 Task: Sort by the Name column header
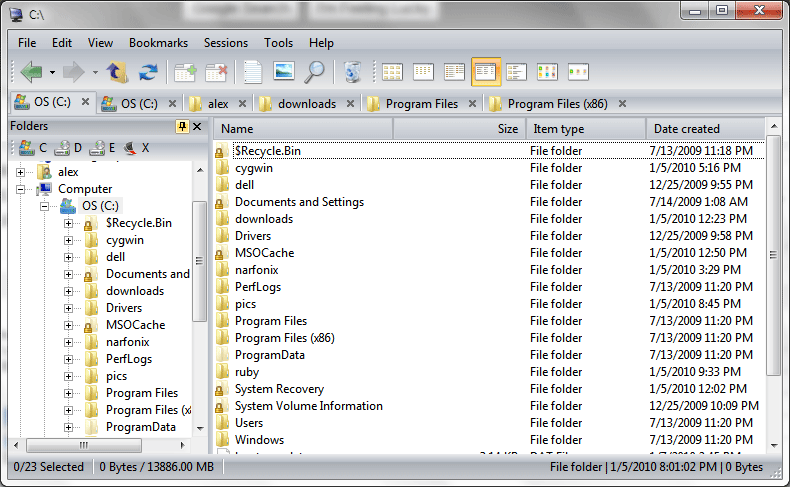[x=303, y=129]
